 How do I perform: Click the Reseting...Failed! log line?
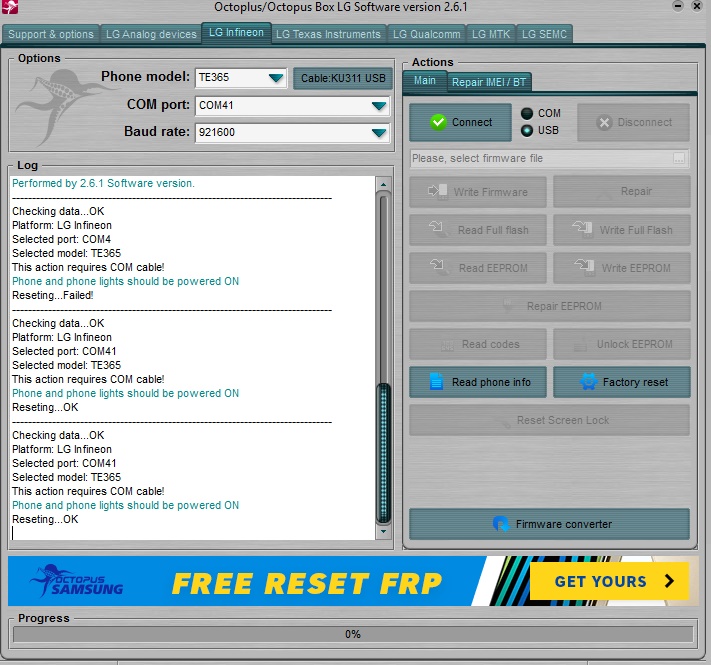click(x=53, y=295)
